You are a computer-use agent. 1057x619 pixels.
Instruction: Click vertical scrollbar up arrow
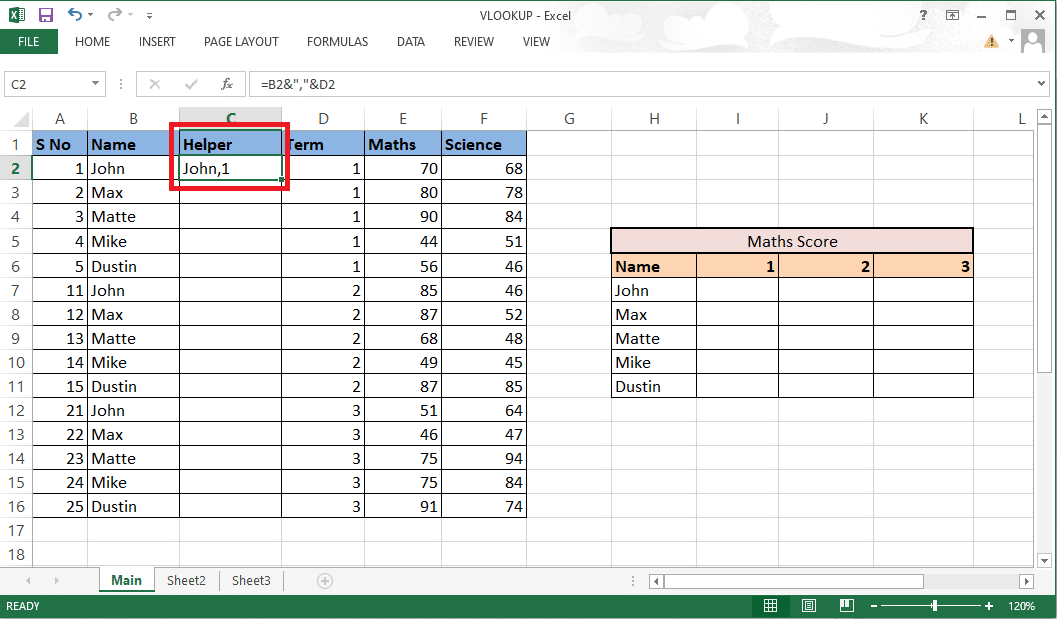pyautogui.click(x=1044, y=117)
